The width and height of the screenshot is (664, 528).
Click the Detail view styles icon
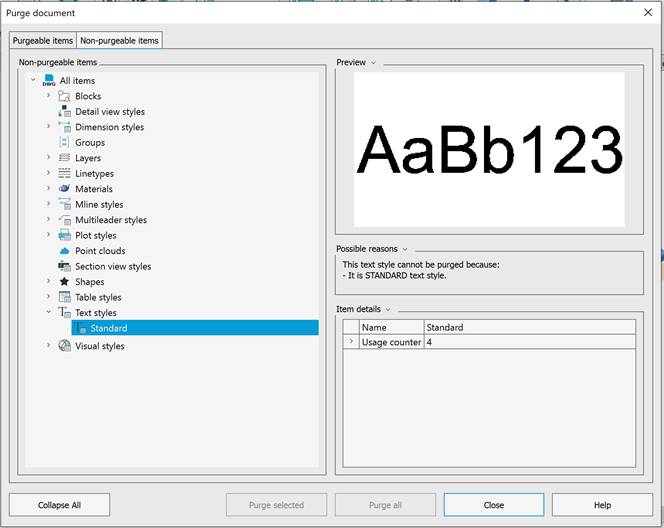(64, 111)
